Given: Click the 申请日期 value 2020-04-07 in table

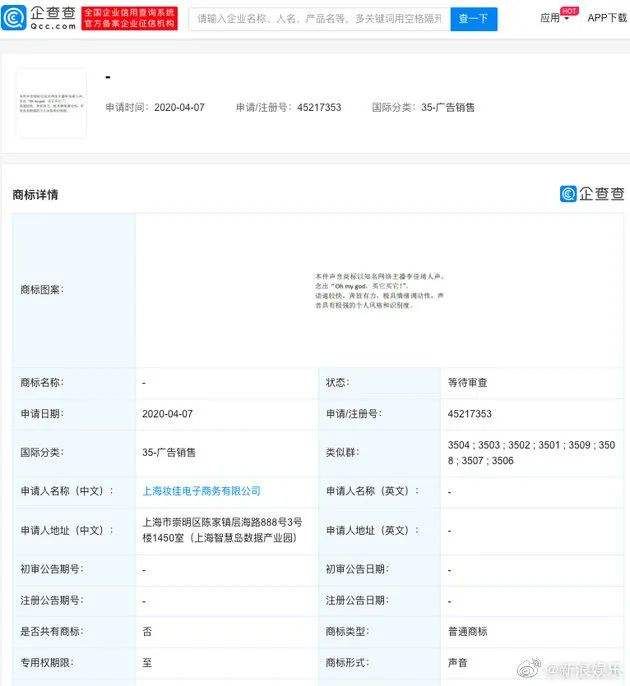Looking at the screenshot, I should coord(167,414).
